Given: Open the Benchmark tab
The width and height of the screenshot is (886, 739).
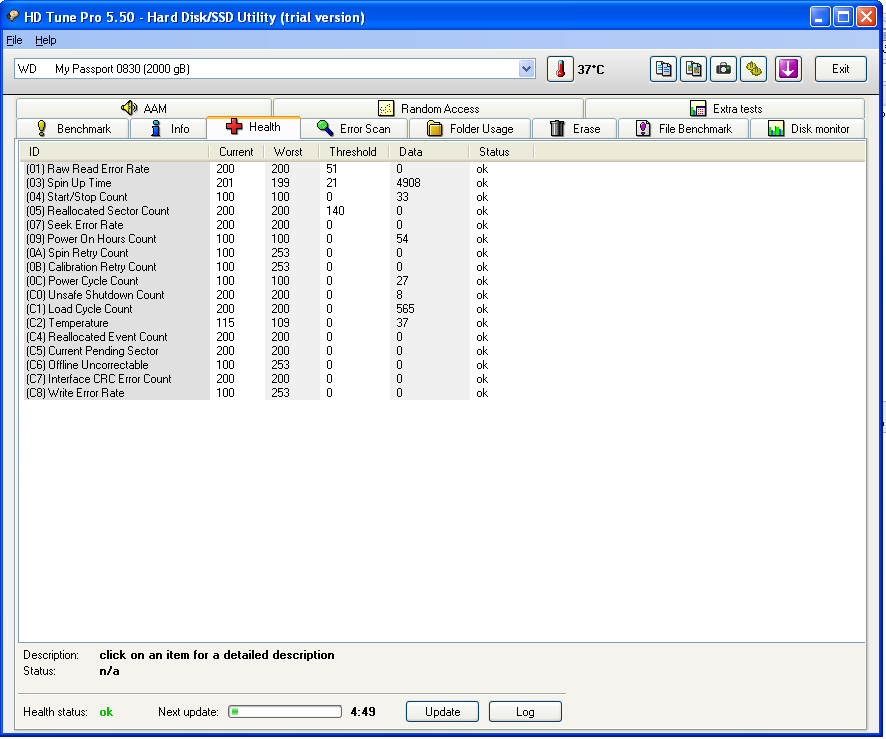Looking at the screenshot, I should pyautogui.click(x=73, y=128).
